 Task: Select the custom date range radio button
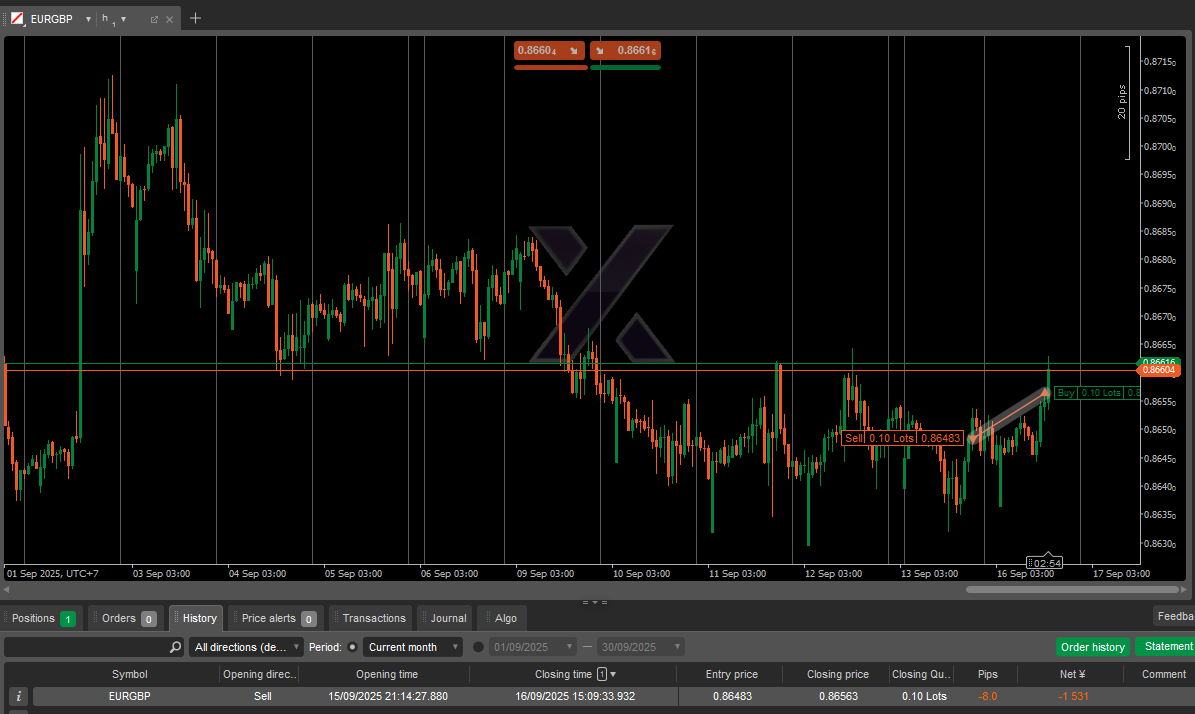click(478, 647)
